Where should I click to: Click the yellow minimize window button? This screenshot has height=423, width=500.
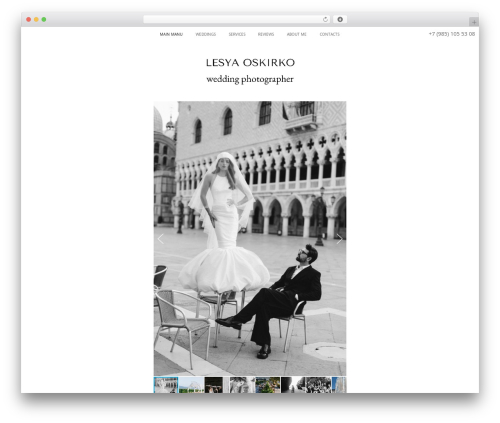click(36, 20)
